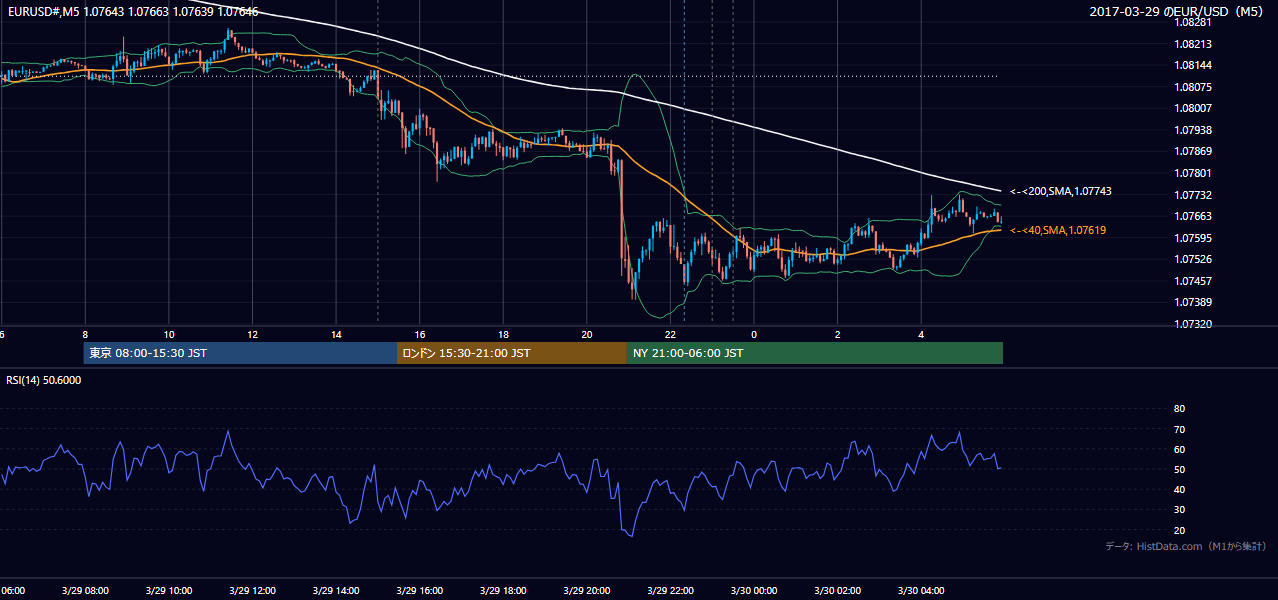Click the Tokyo 08:00-15:30 JST session bar

click(x=240, y=353)
